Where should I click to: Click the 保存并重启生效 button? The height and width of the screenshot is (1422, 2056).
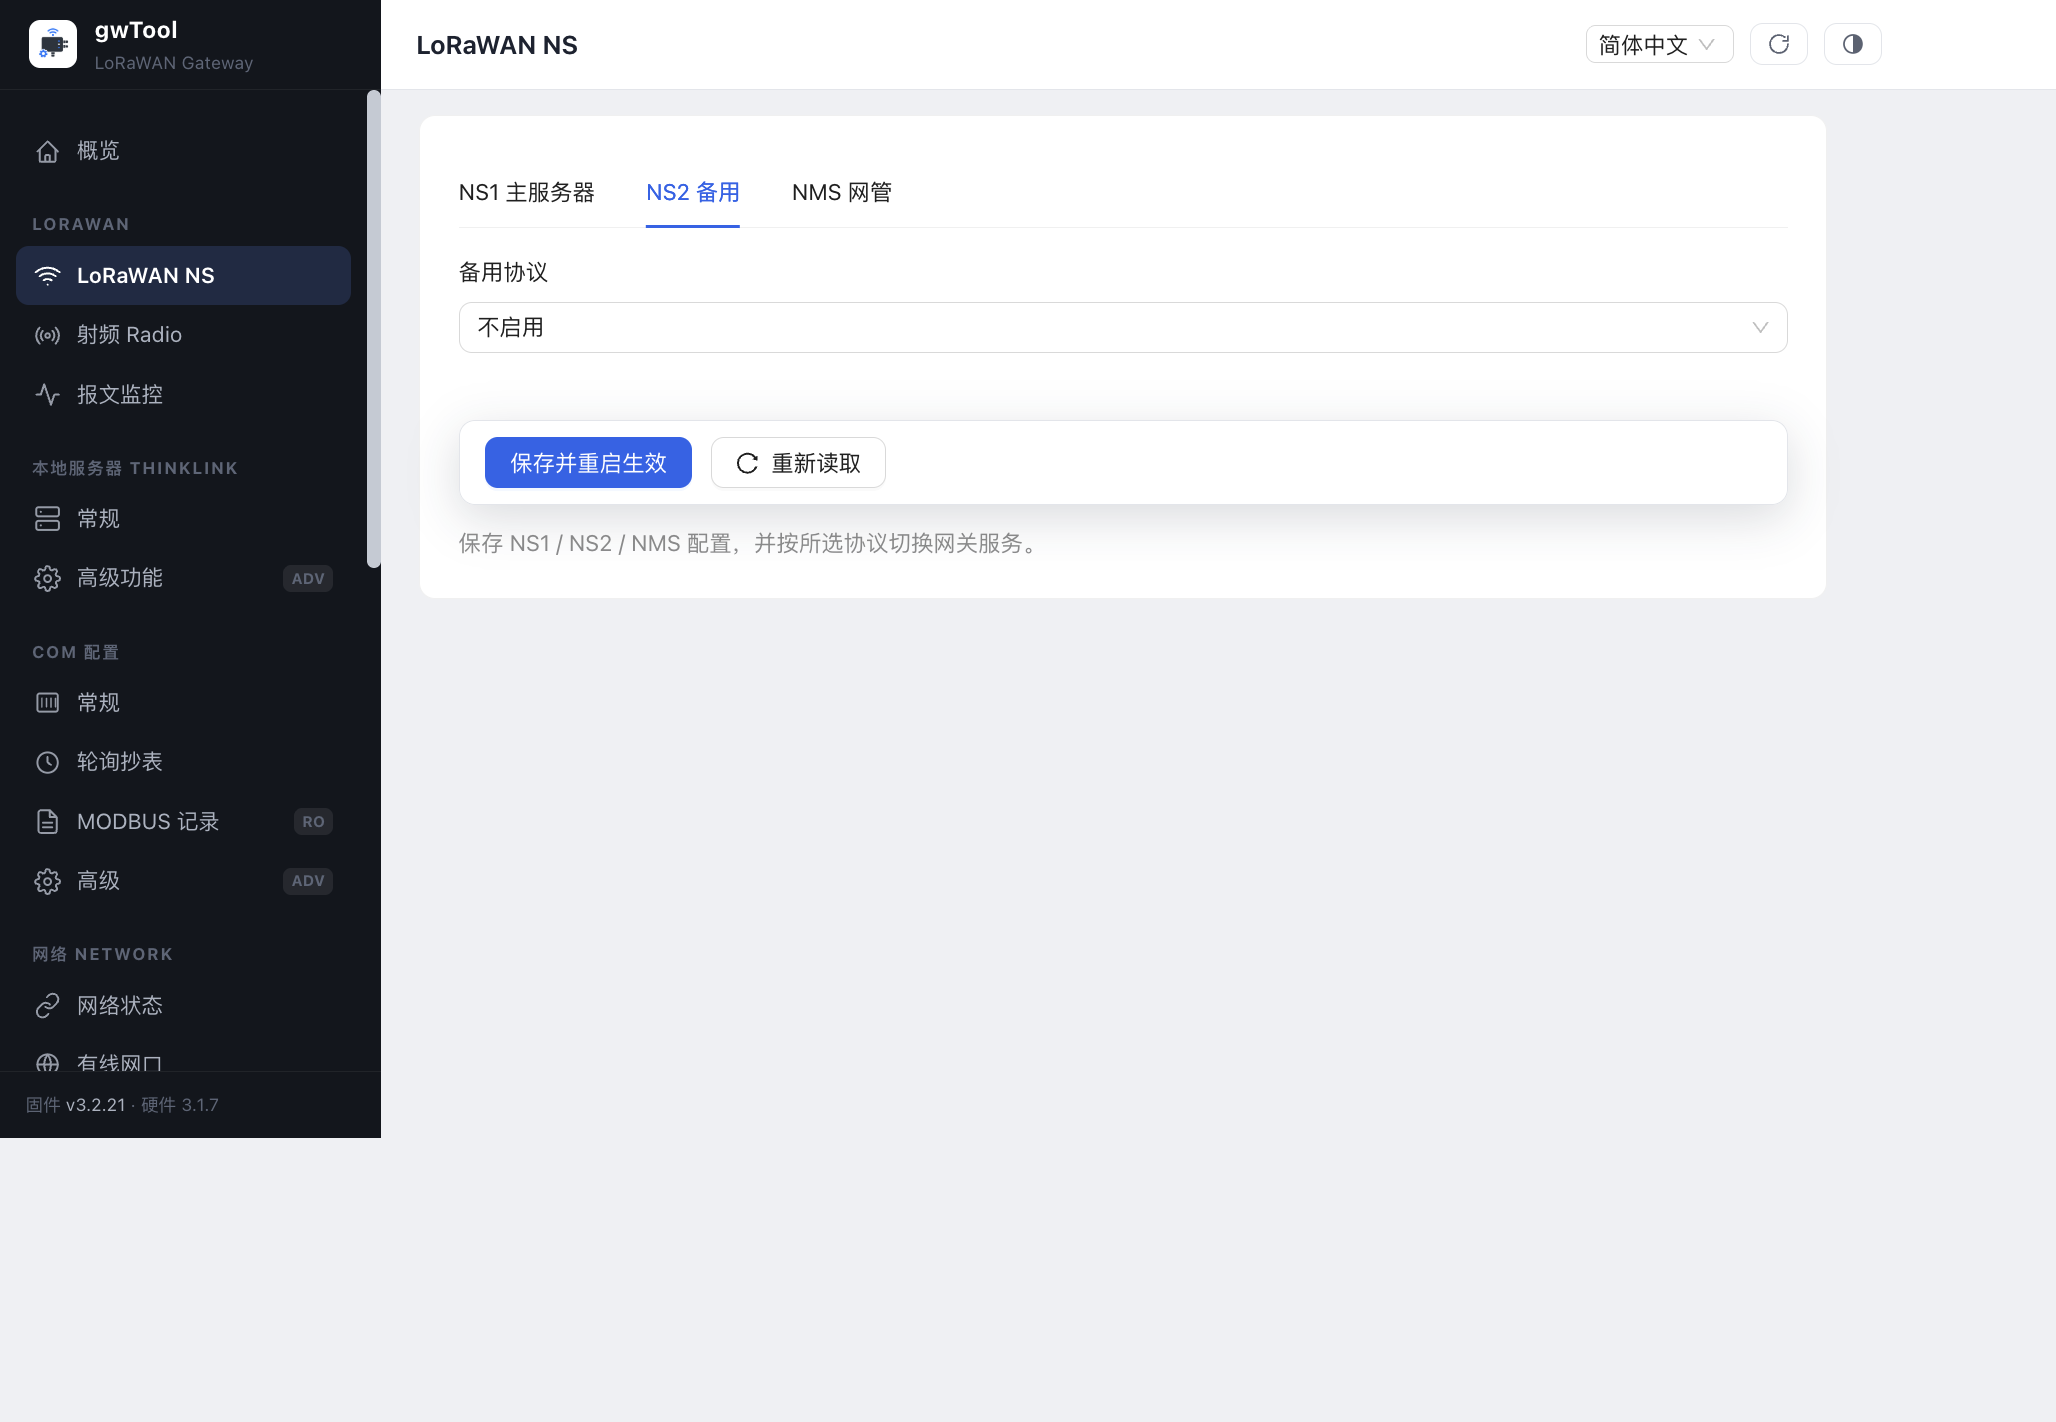pos(588,463)
